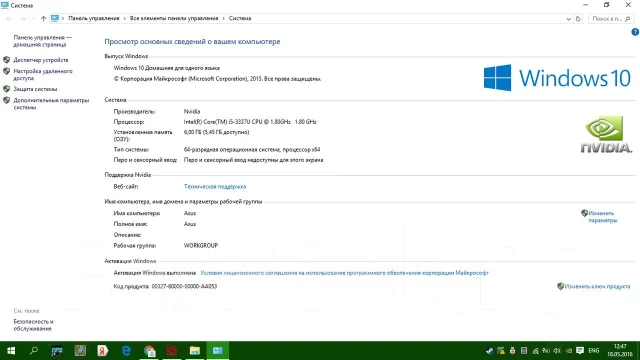Open Диспетчер устройств link
This screenshot has height=360, width=640.
[41, 60]
